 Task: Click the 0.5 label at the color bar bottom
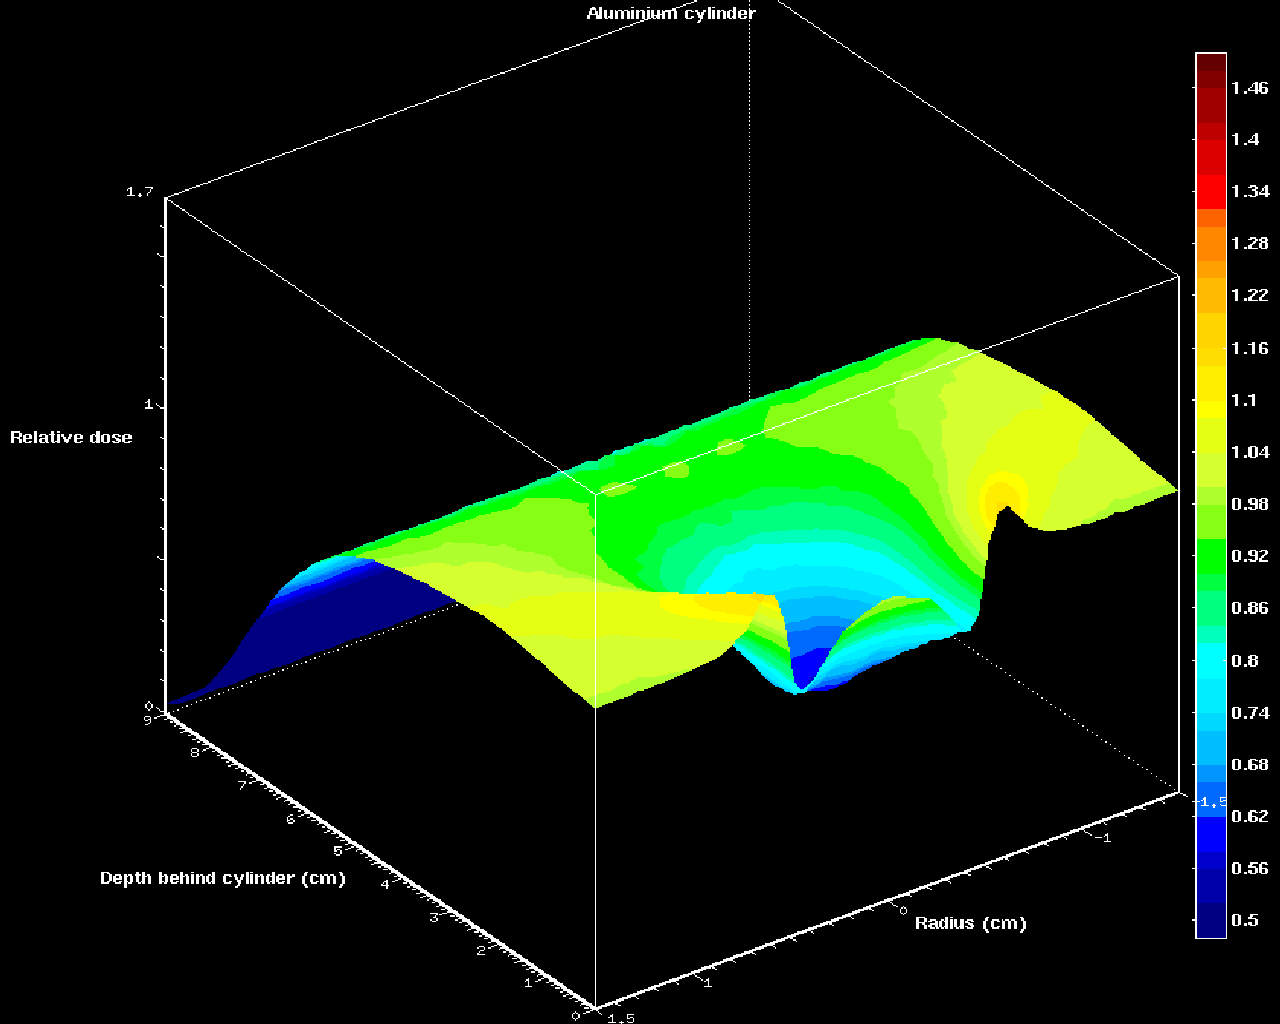pos(1245,920)
